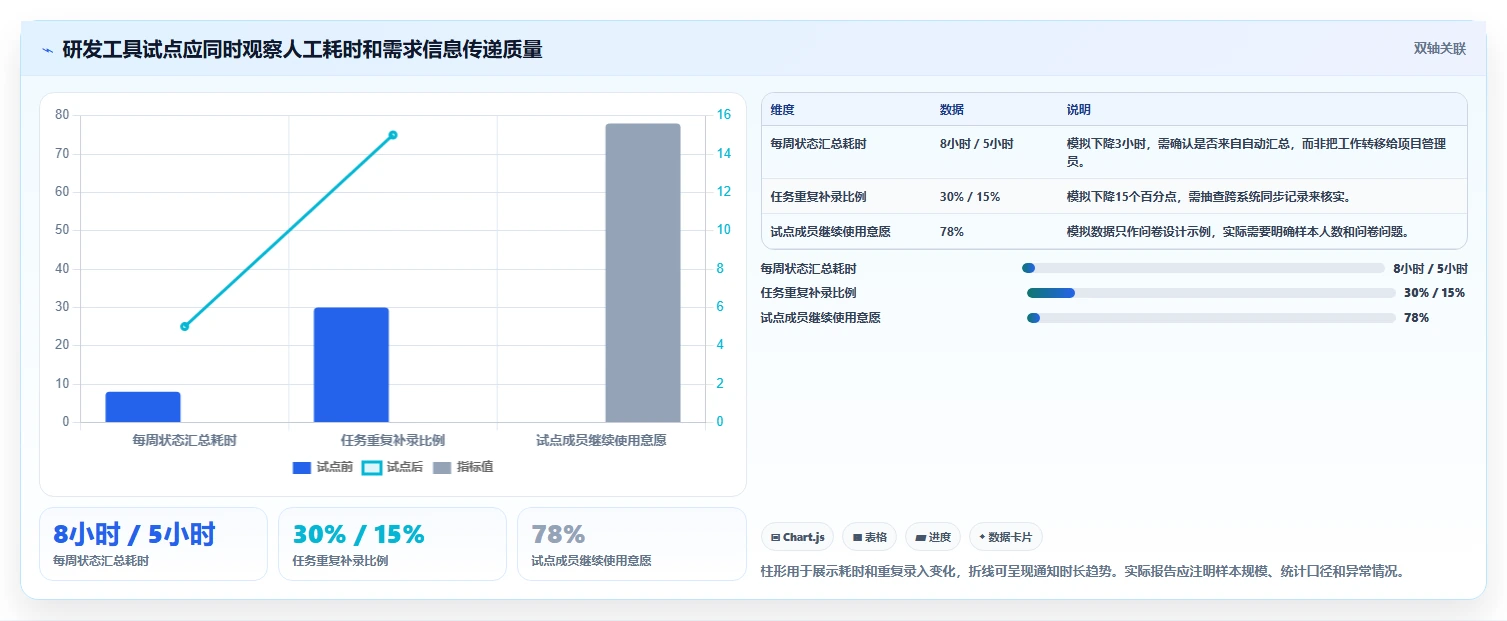This screenshot has width=1507, height=621.
Task: Click the lightning icon beside the page title
Action: click(48, 50)
